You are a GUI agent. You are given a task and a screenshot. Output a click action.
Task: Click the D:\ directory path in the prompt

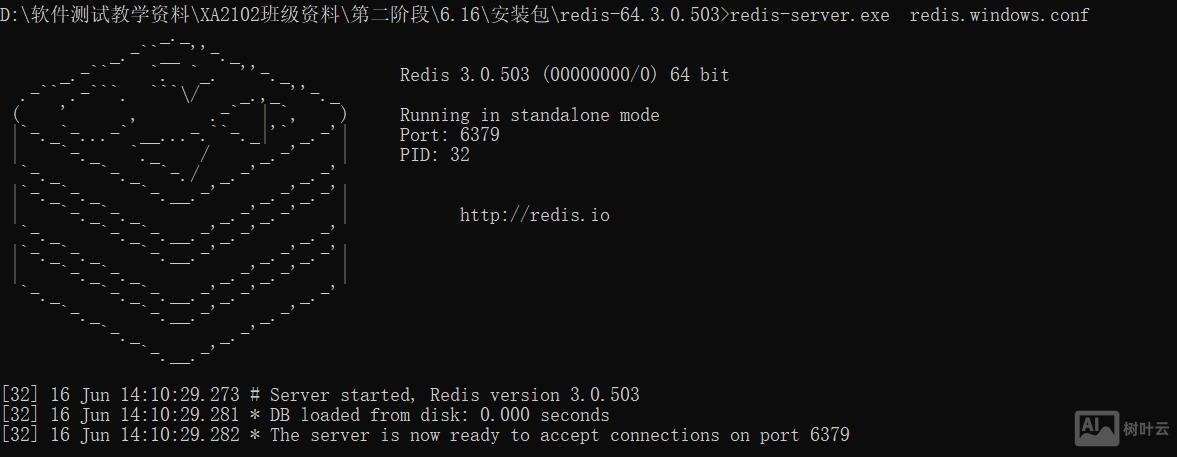click(x=360, y=15)
